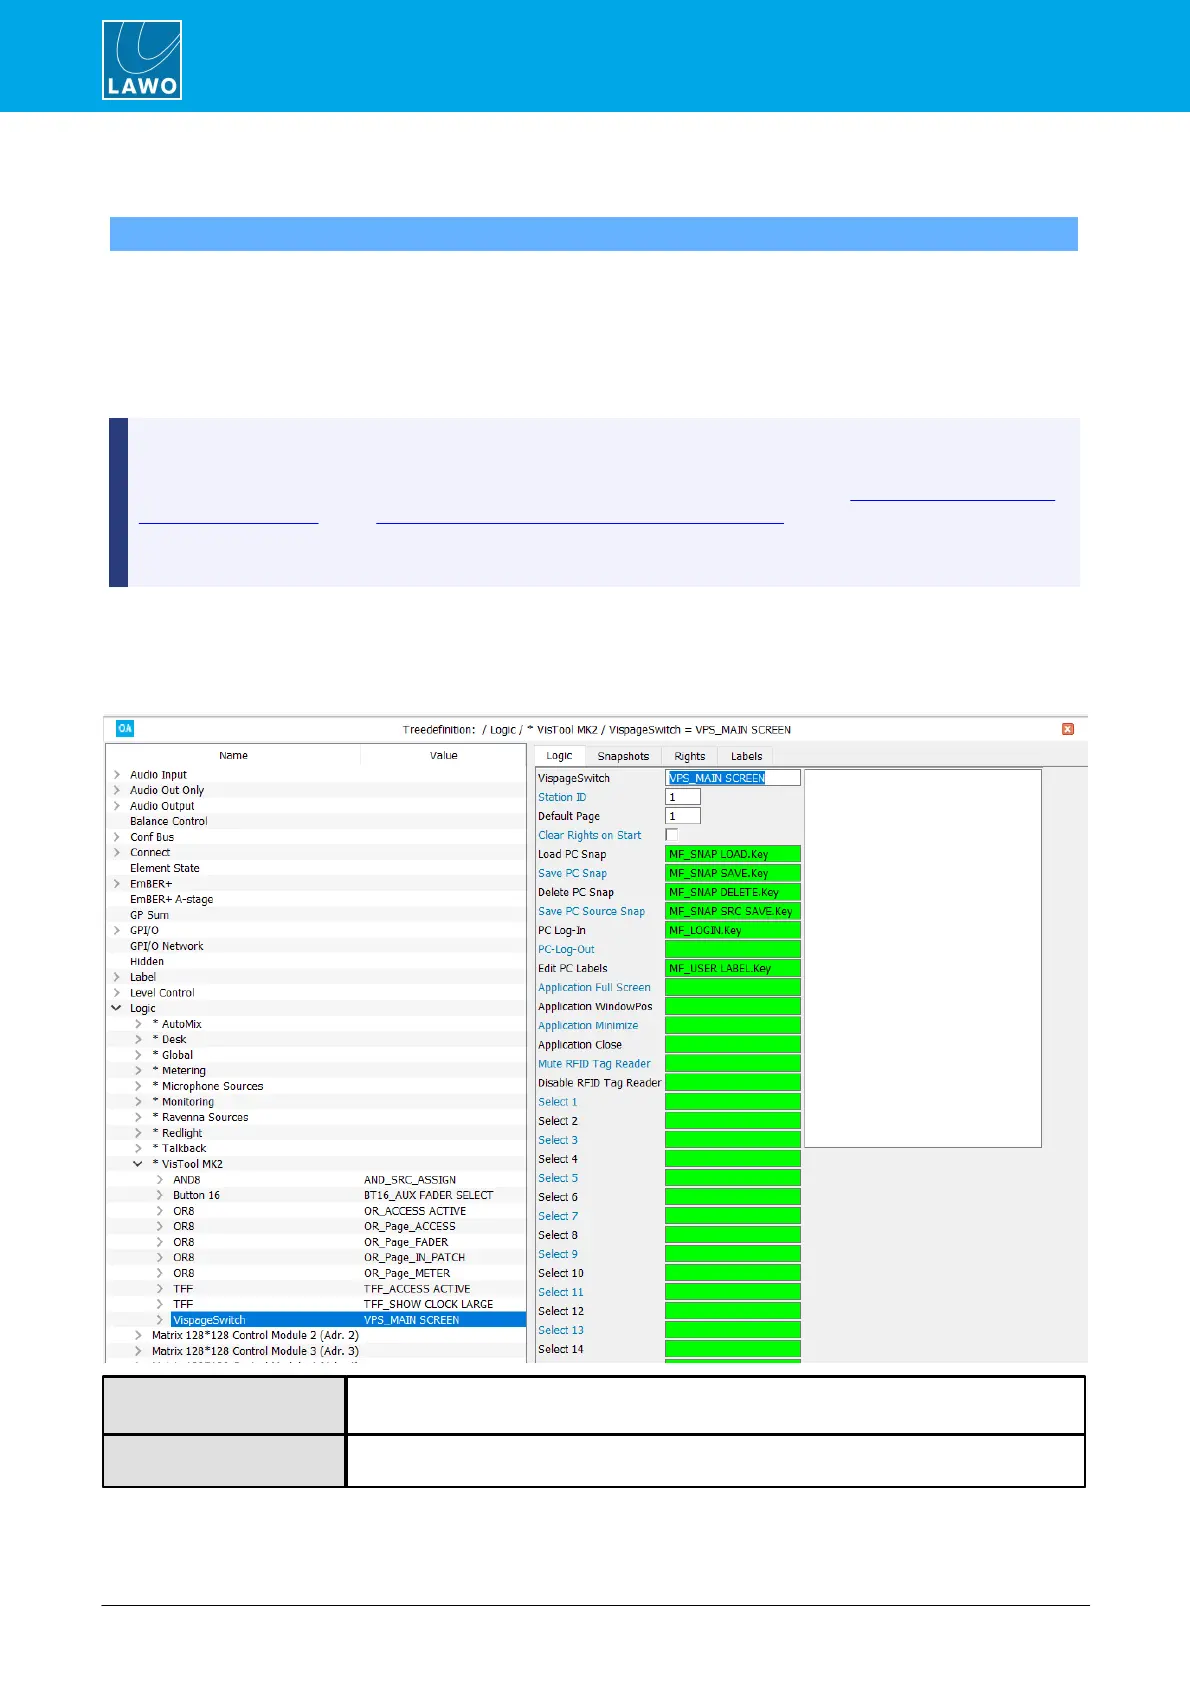This screenshot has height=1684, width=1190.
Task: Click the Value column header
Action: tap(443, 756)
